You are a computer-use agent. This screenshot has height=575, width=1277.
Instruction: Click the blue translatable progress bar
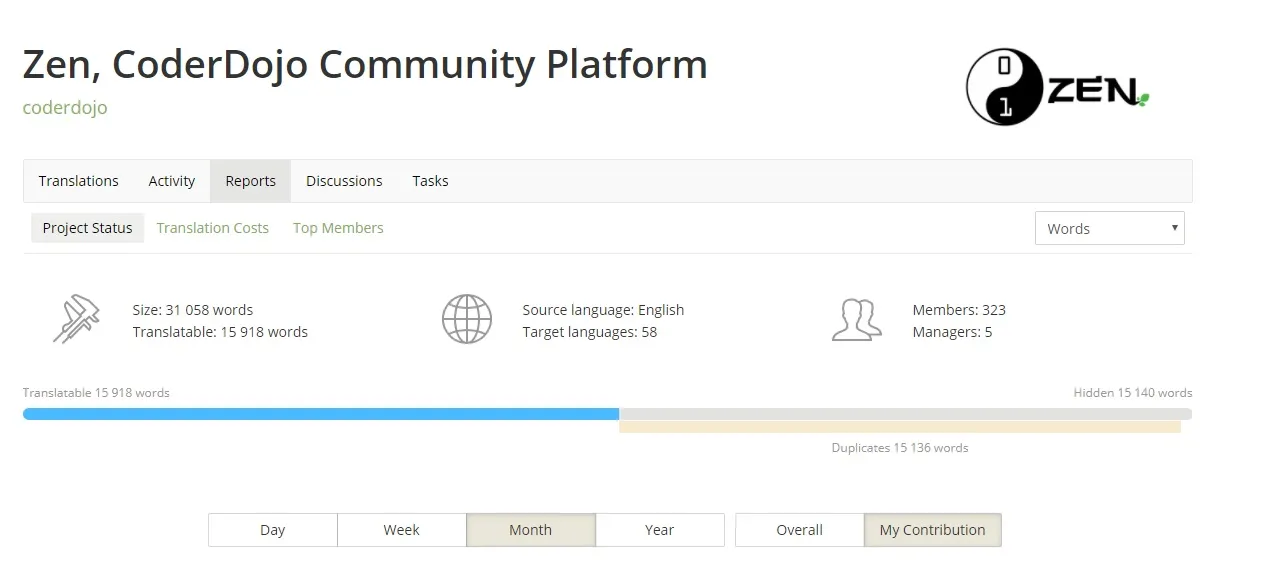321,414
